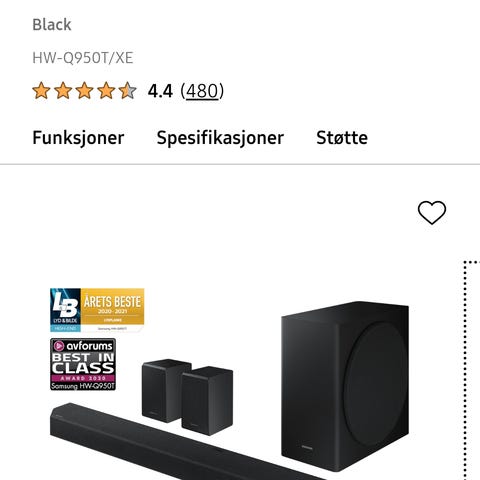Click the HW-Q950T/XE model number
This screenshot has width=480, height=480.
[x=83, y=58]
